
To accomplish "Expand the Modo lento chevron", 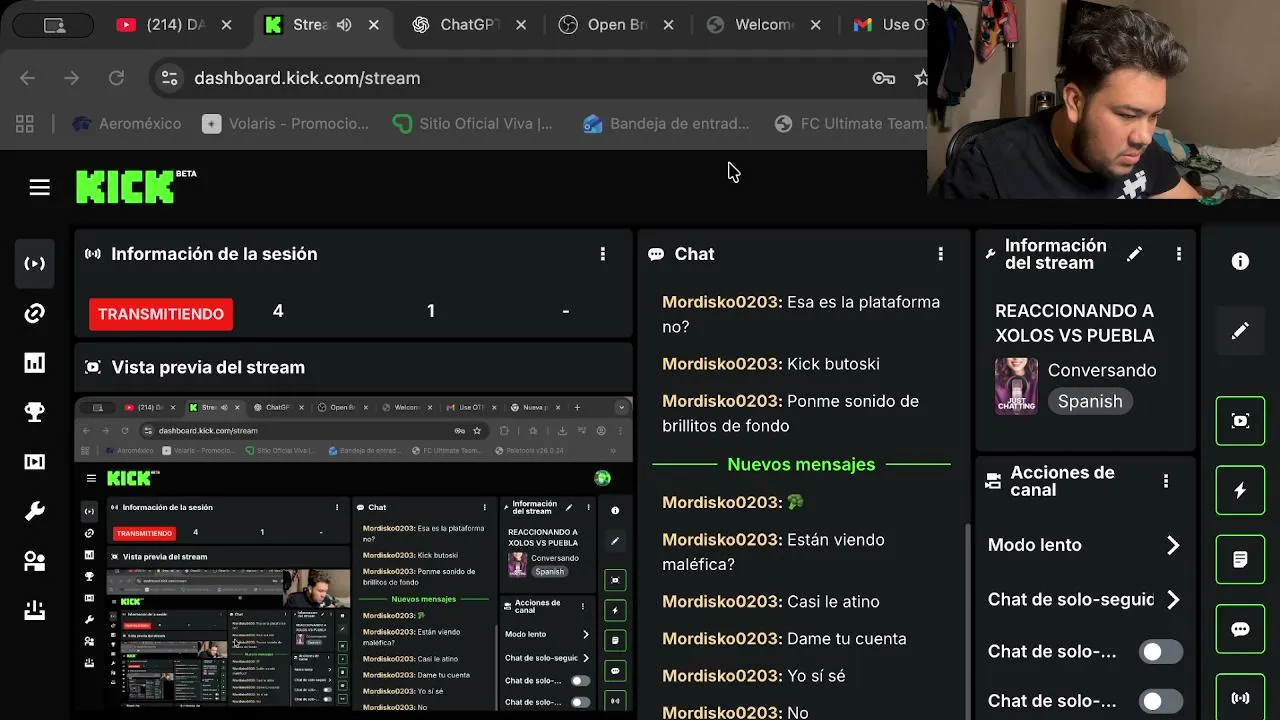I will [x=1173, y=545].
